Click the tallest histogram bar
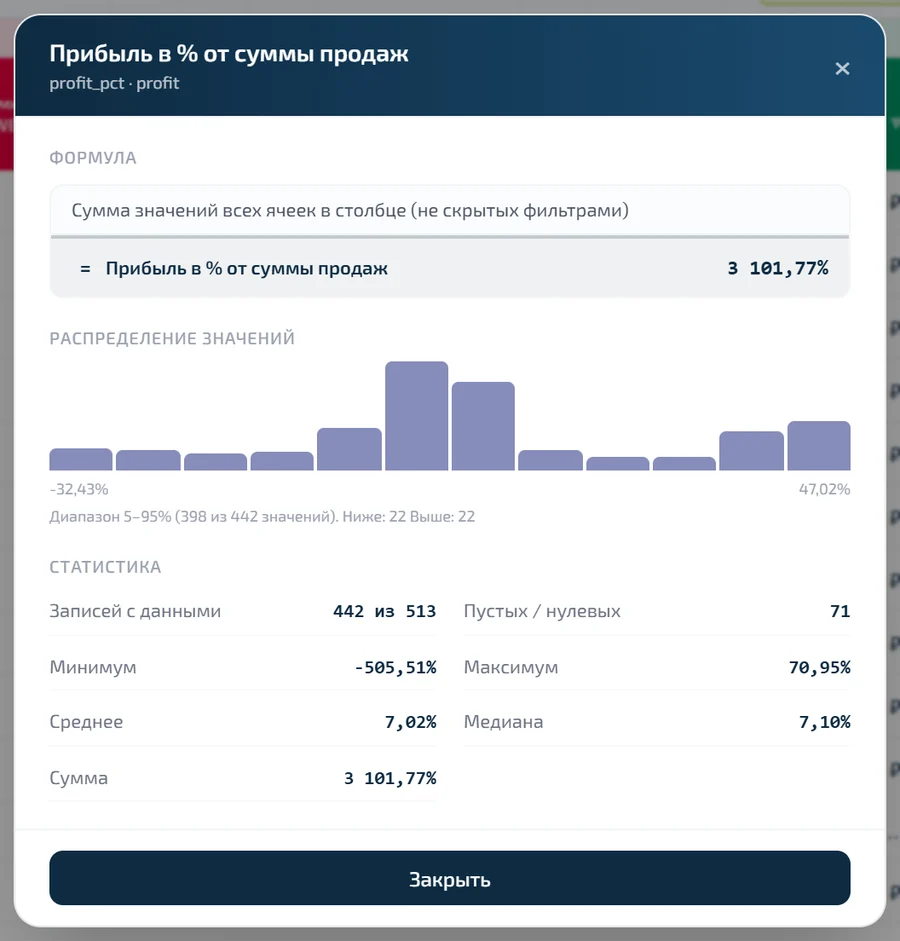900x941 pixels. 416,415
